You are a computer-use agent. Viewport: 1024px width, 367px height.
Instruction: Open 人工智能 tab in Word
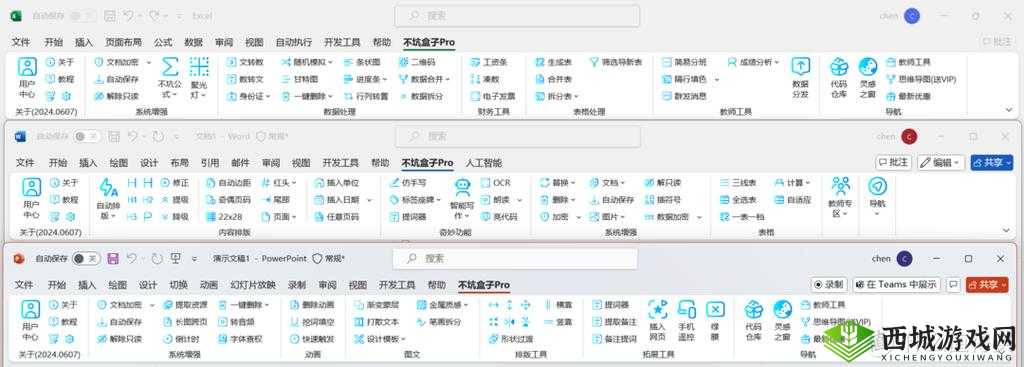click(x=484, y=163)
